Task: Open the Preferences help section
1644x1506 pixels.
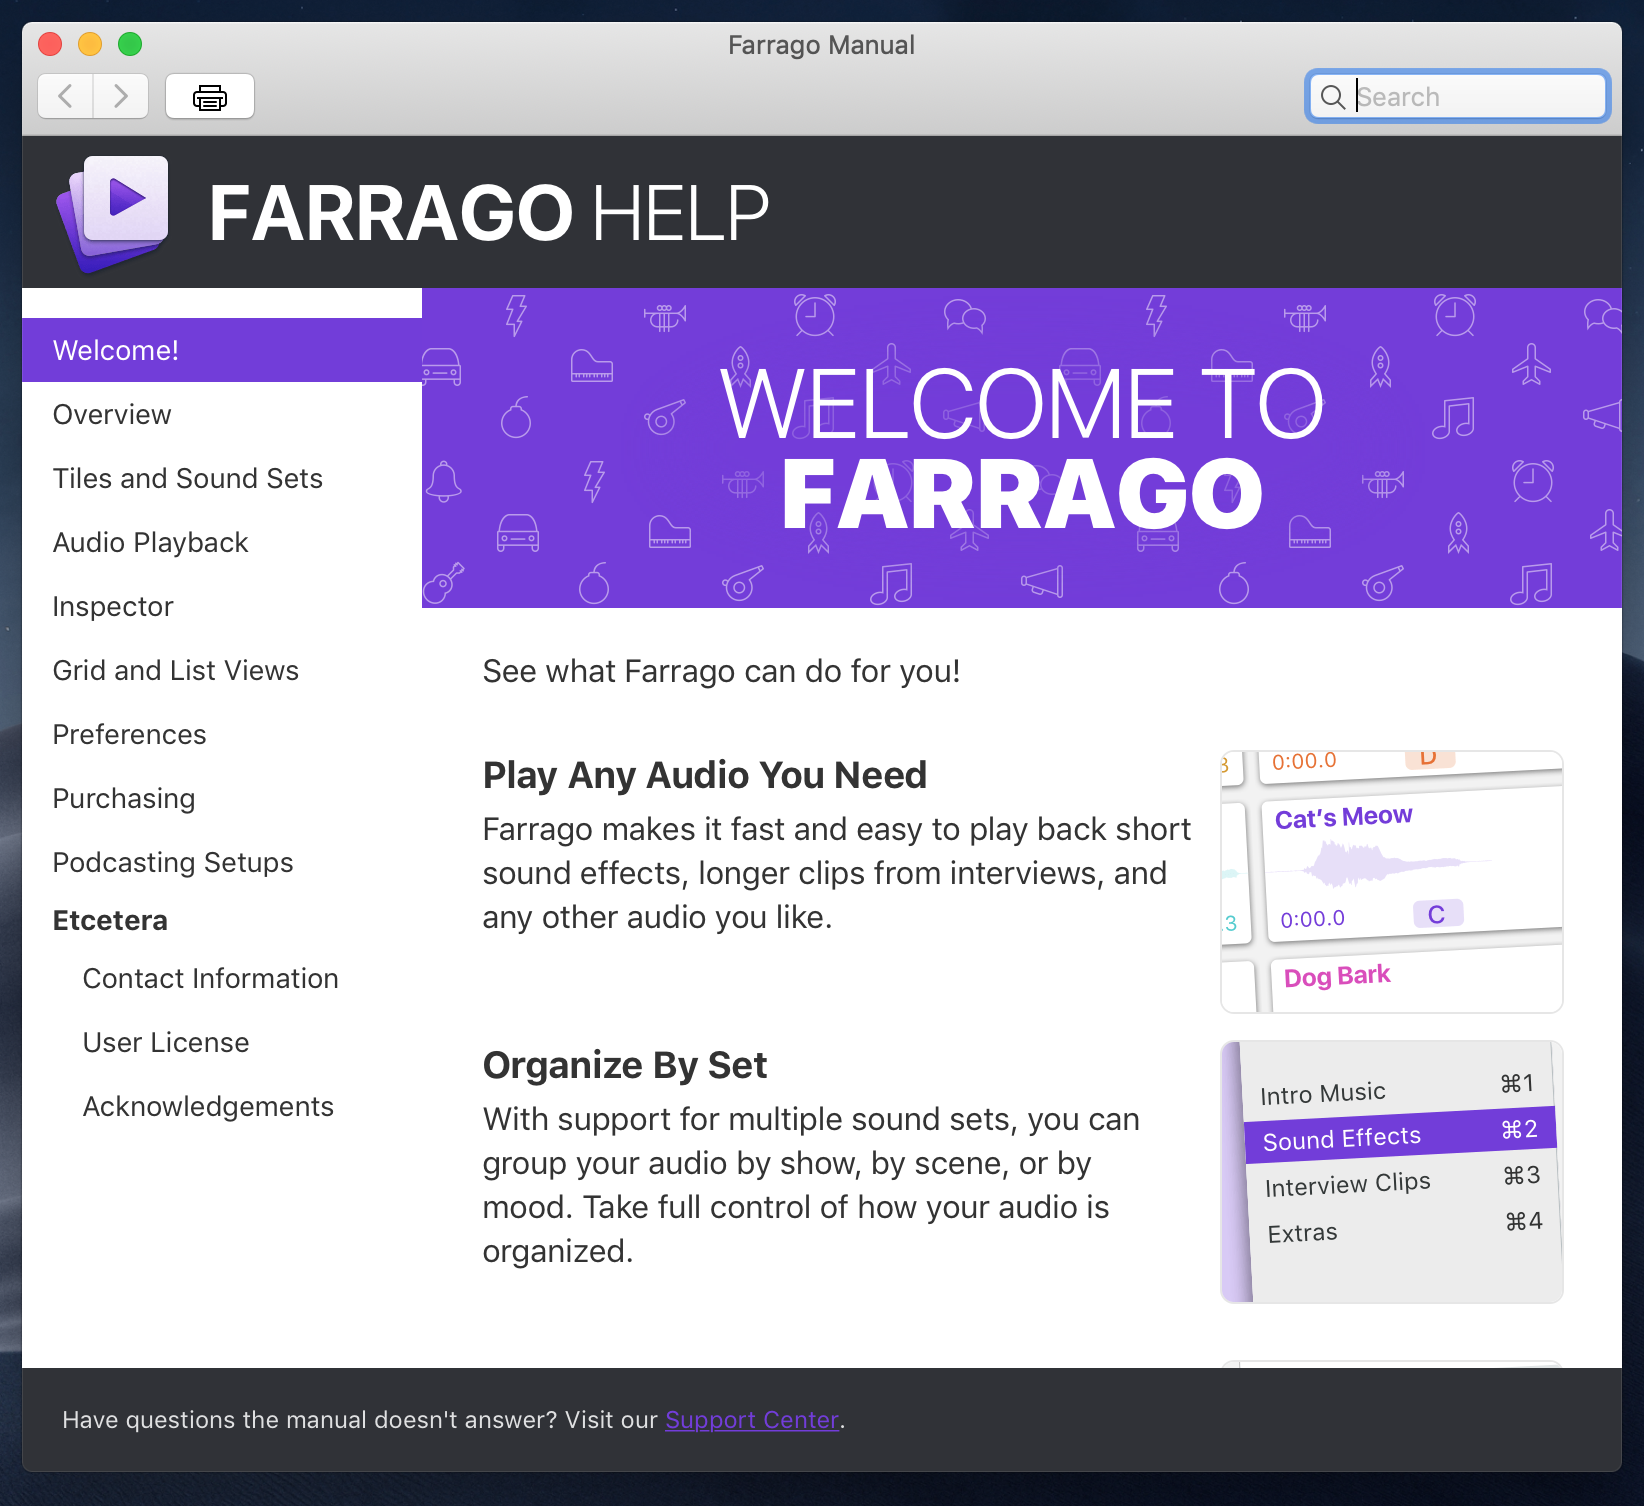Action: tap(130, 734)
